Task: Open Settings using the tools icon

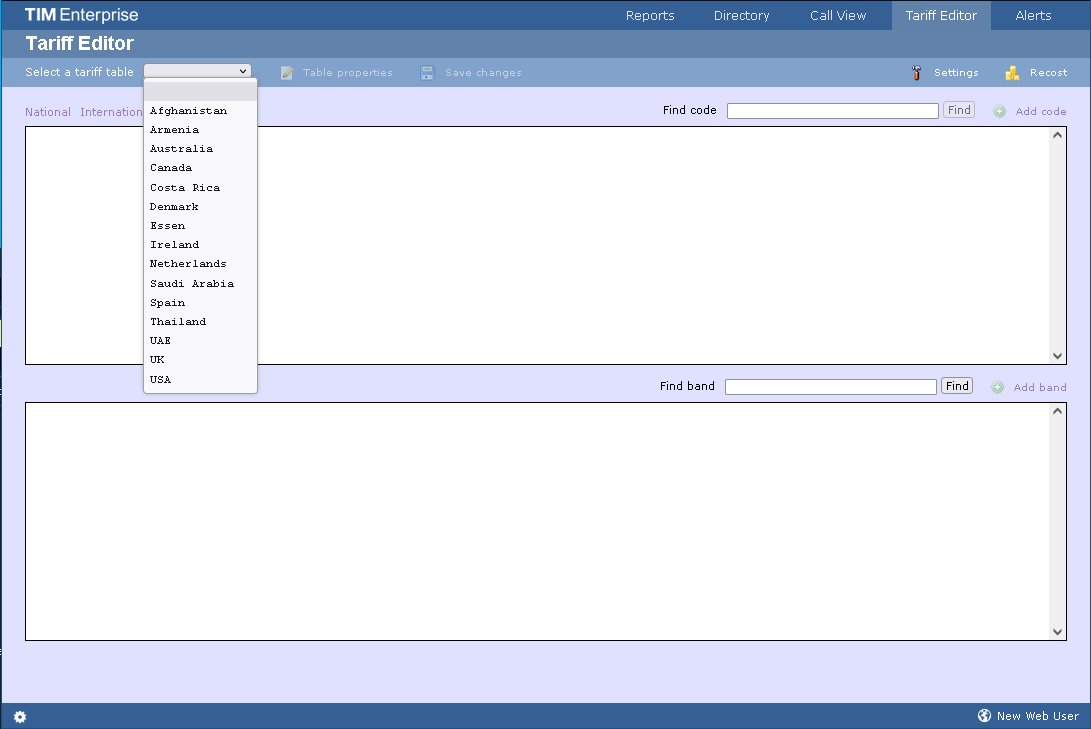Action: point(915,72)
